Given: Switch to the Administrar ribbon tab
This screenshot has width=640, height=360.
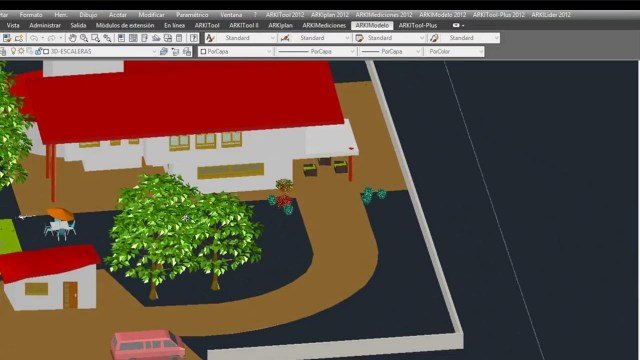Looking at the screenshot, I should (45, 25).
